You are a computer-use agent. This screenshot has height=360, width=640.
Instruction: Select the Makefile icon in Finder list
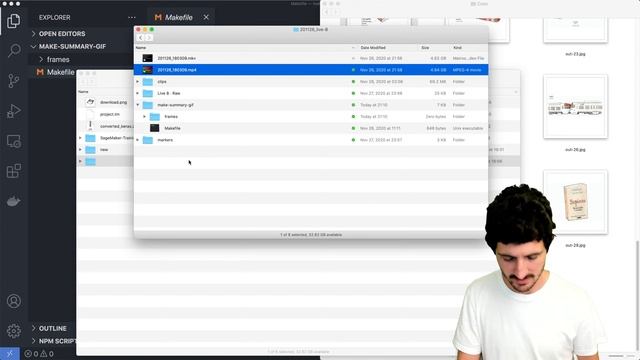(x=154, y=128)
